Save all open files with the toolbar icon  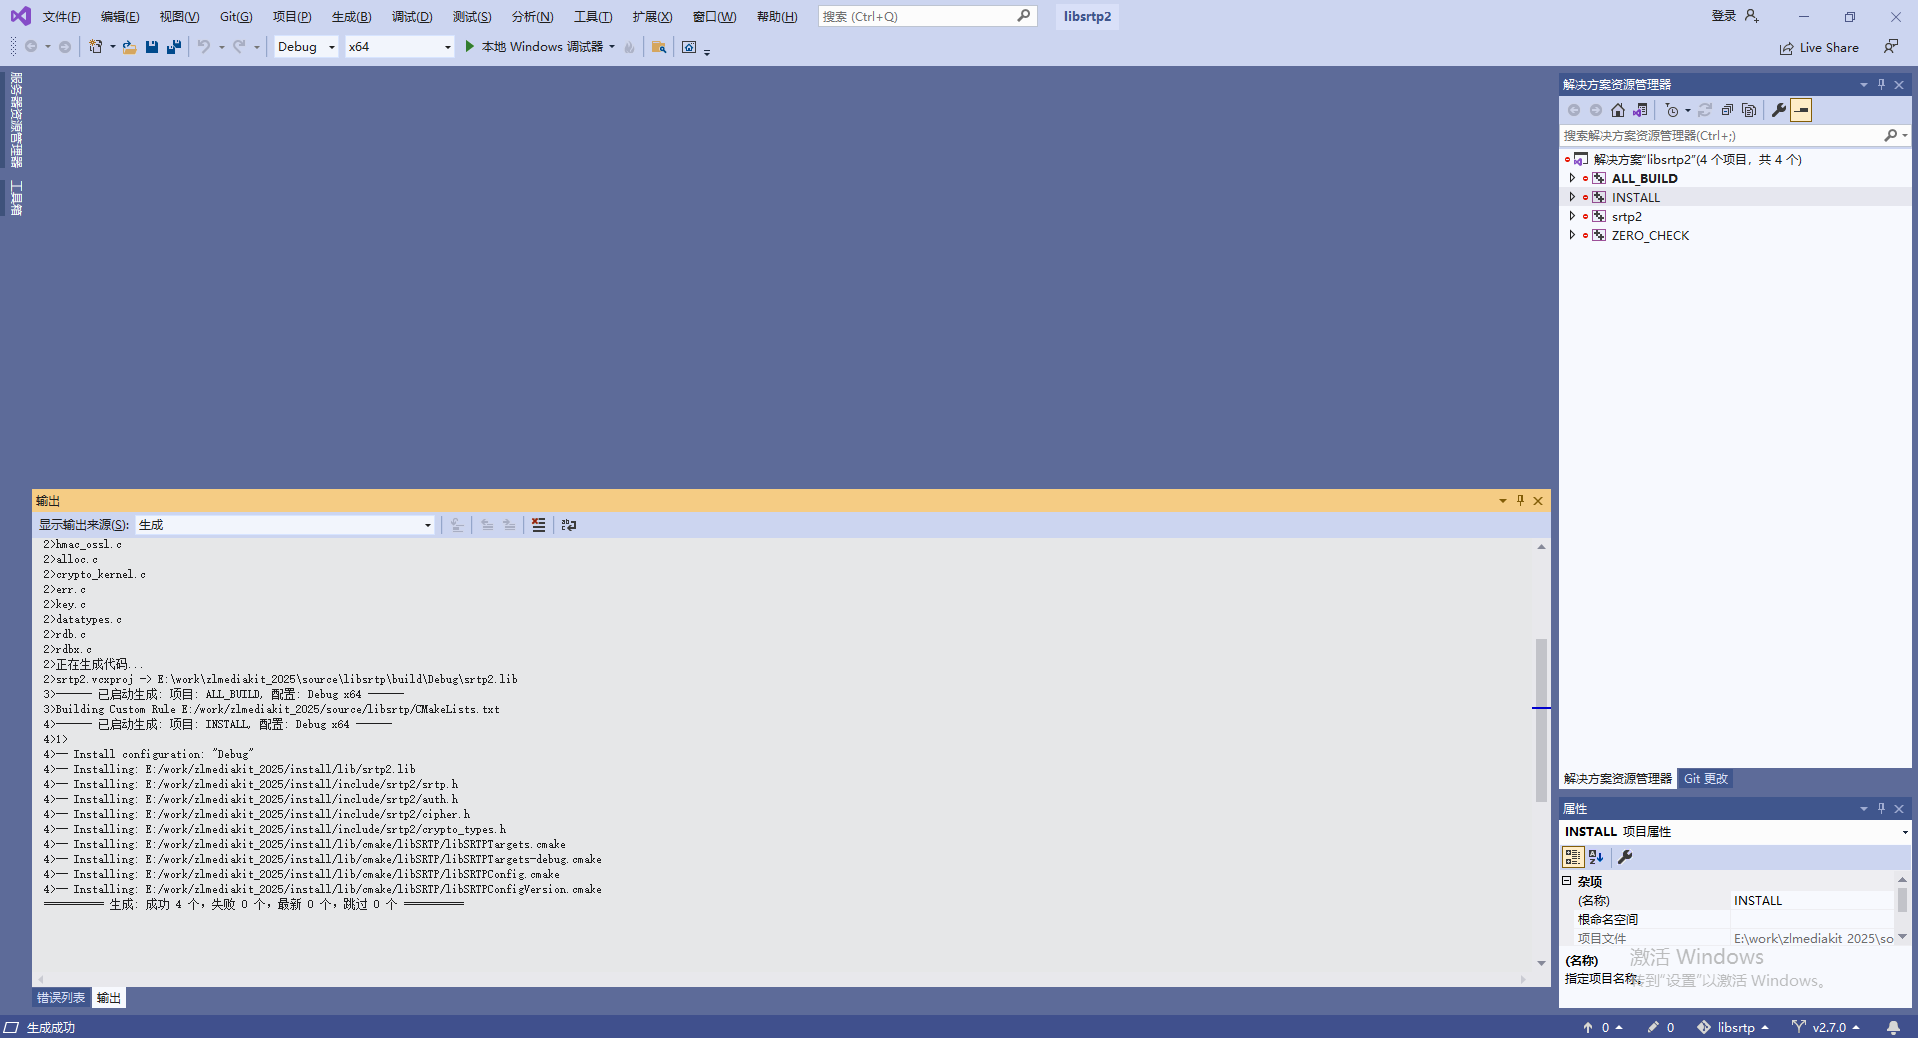173,47
